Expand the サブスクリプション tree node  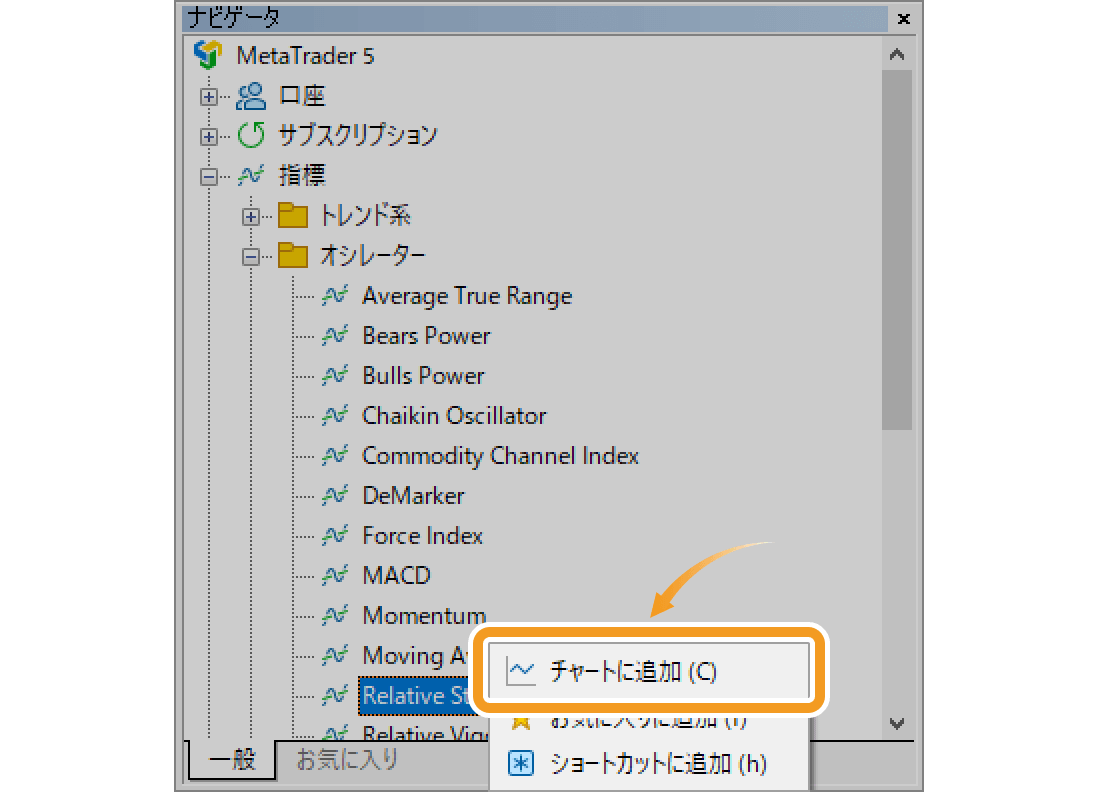[x=208, y=136]
